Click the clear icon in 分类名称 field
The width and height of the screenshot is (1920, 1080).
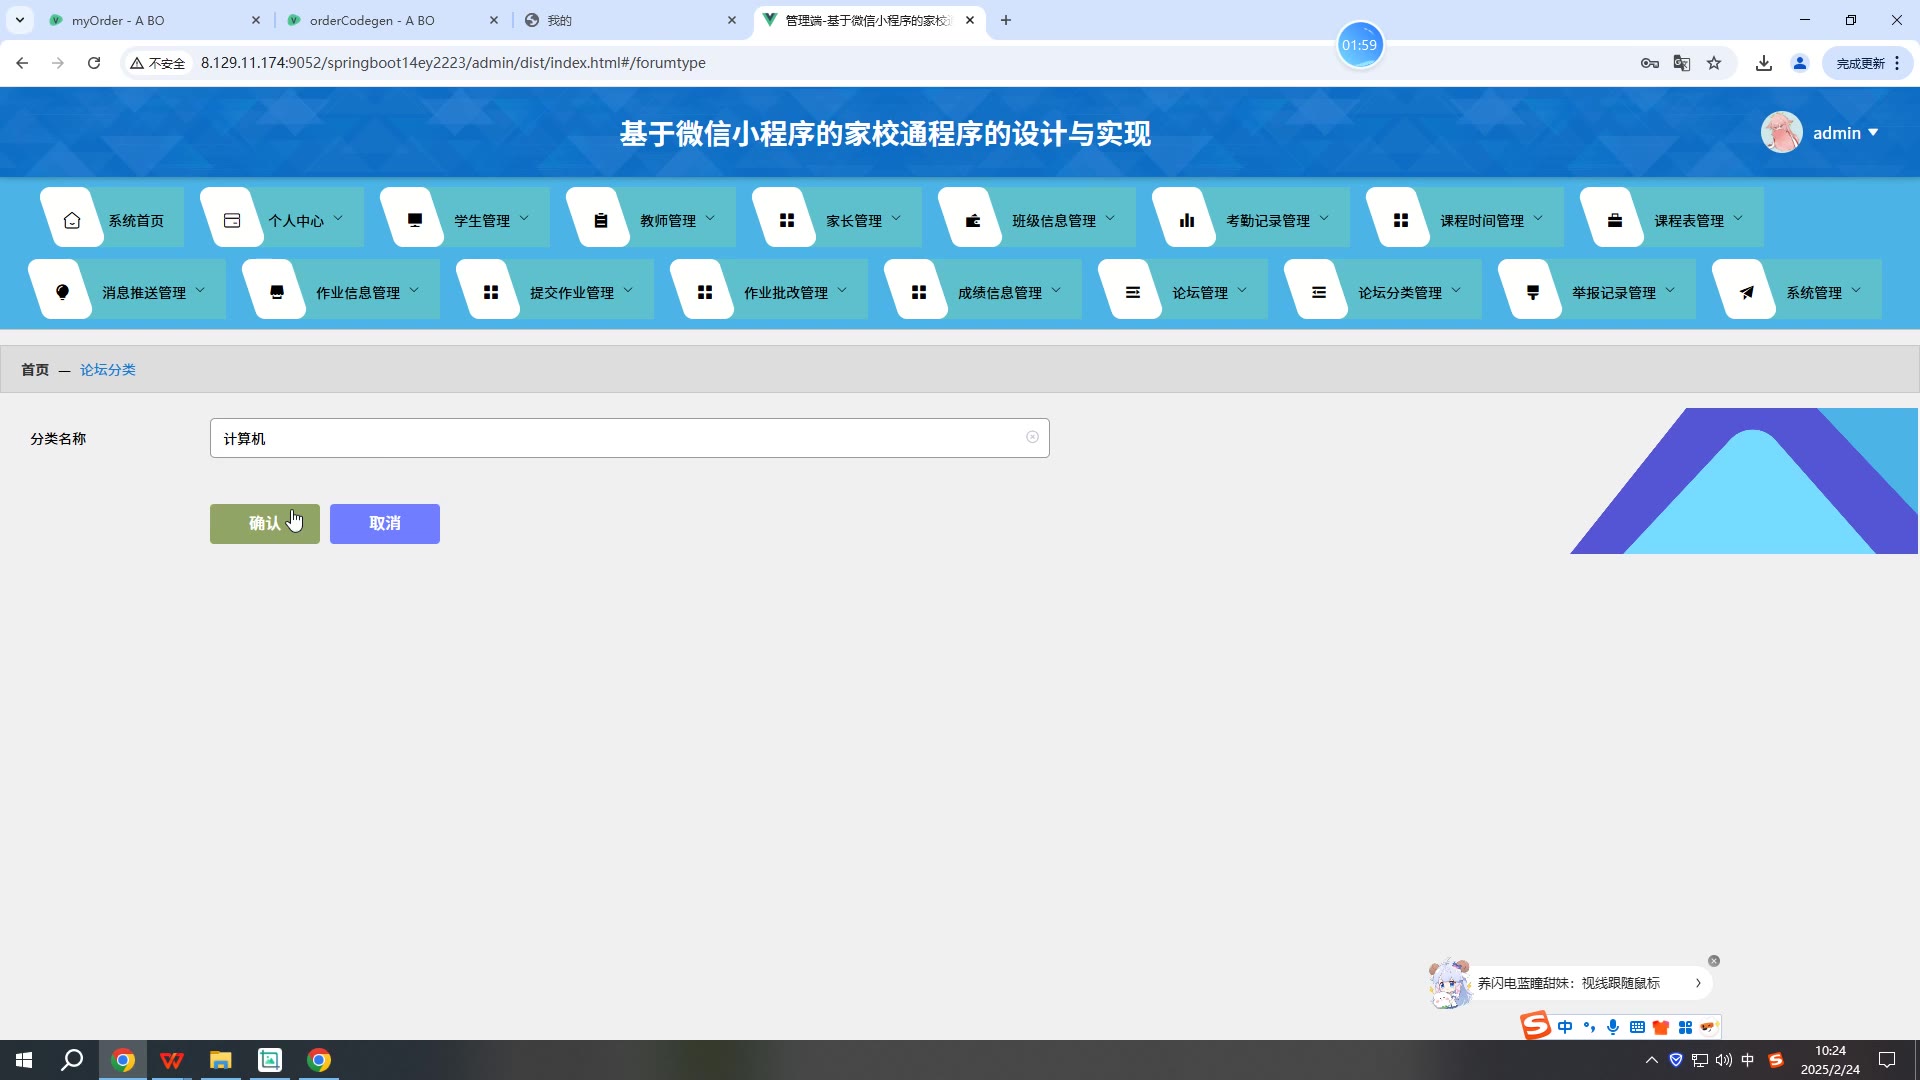pos(1032,437)
